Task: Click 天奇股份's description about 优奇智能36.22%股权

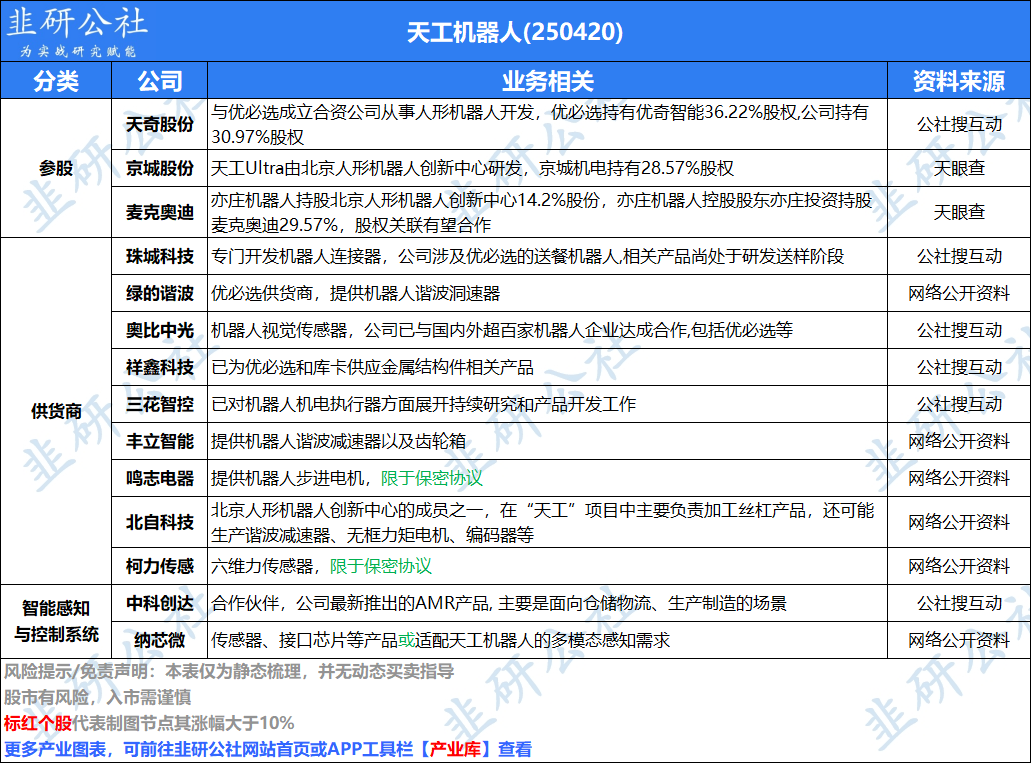Action: [x=540, y=124]
